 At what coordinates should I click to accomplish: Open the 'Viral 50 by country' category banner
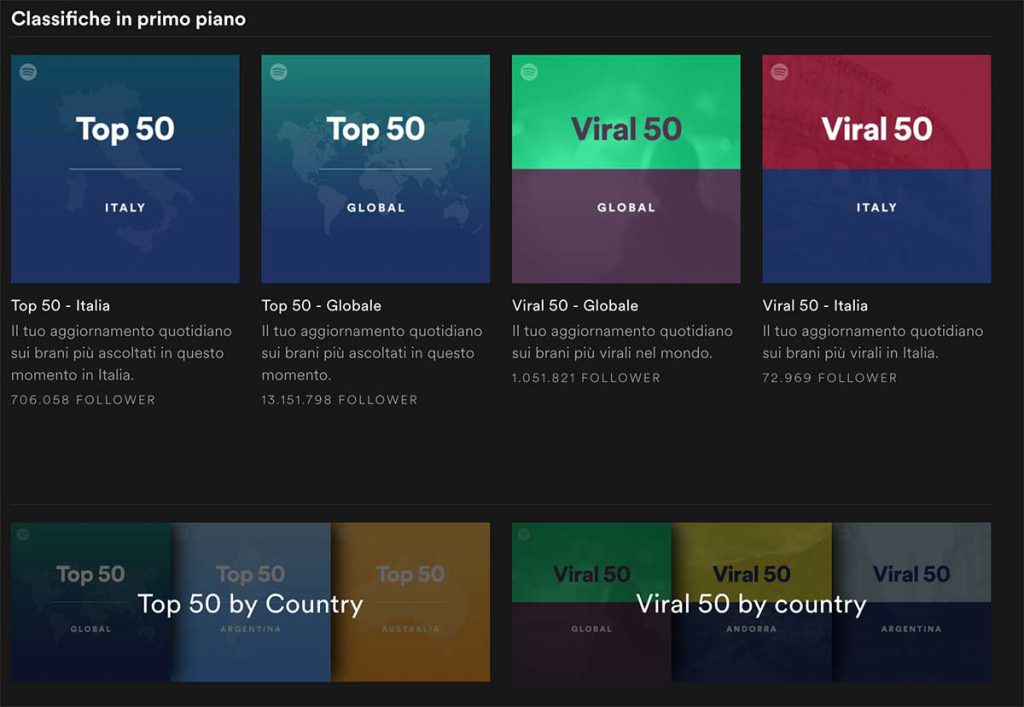click(x=752, y=602)
